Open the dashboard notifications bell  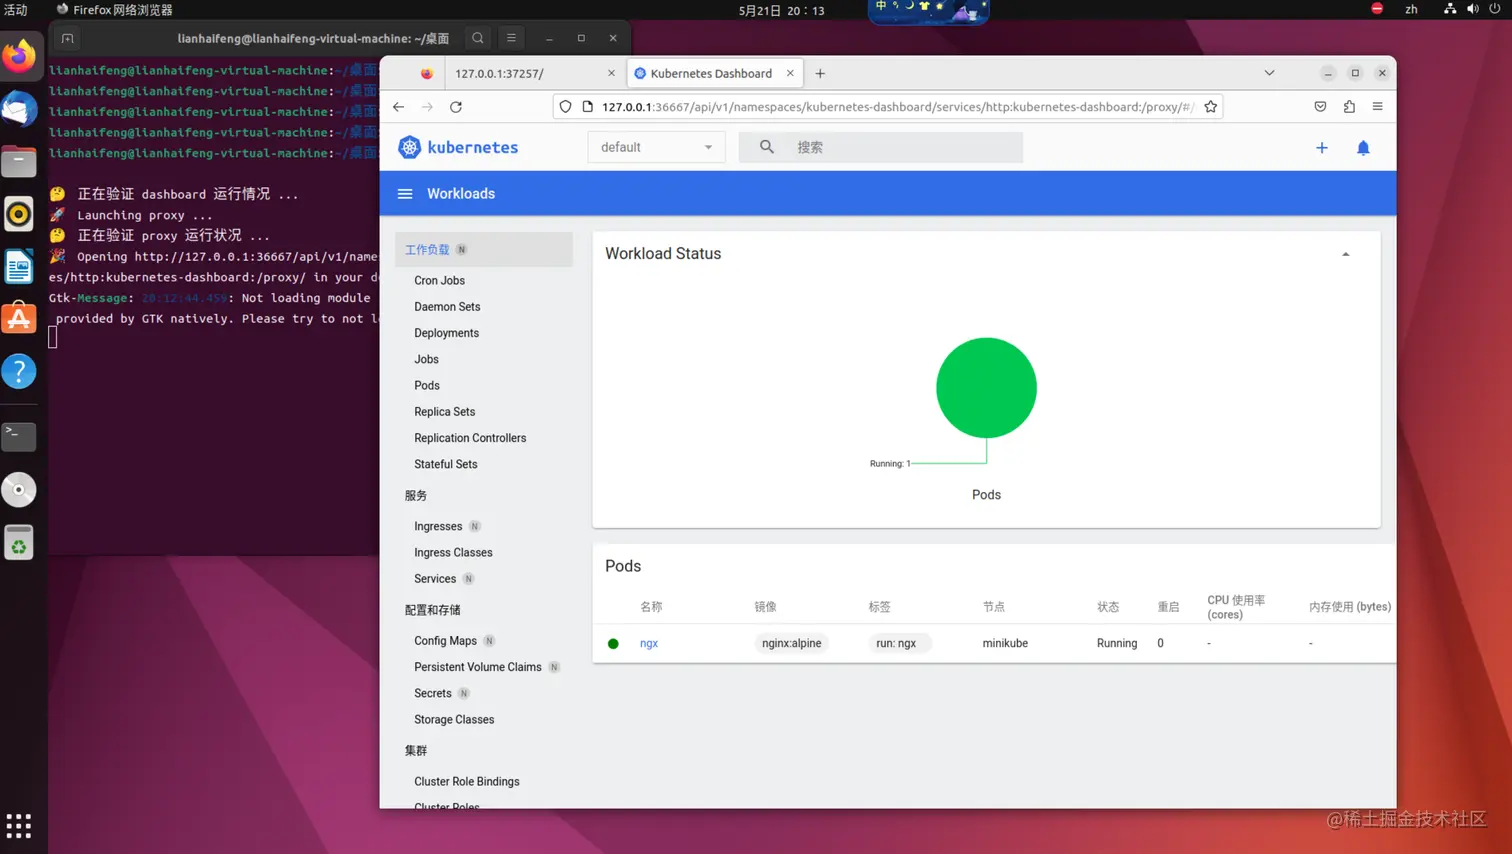[1363, 148]
